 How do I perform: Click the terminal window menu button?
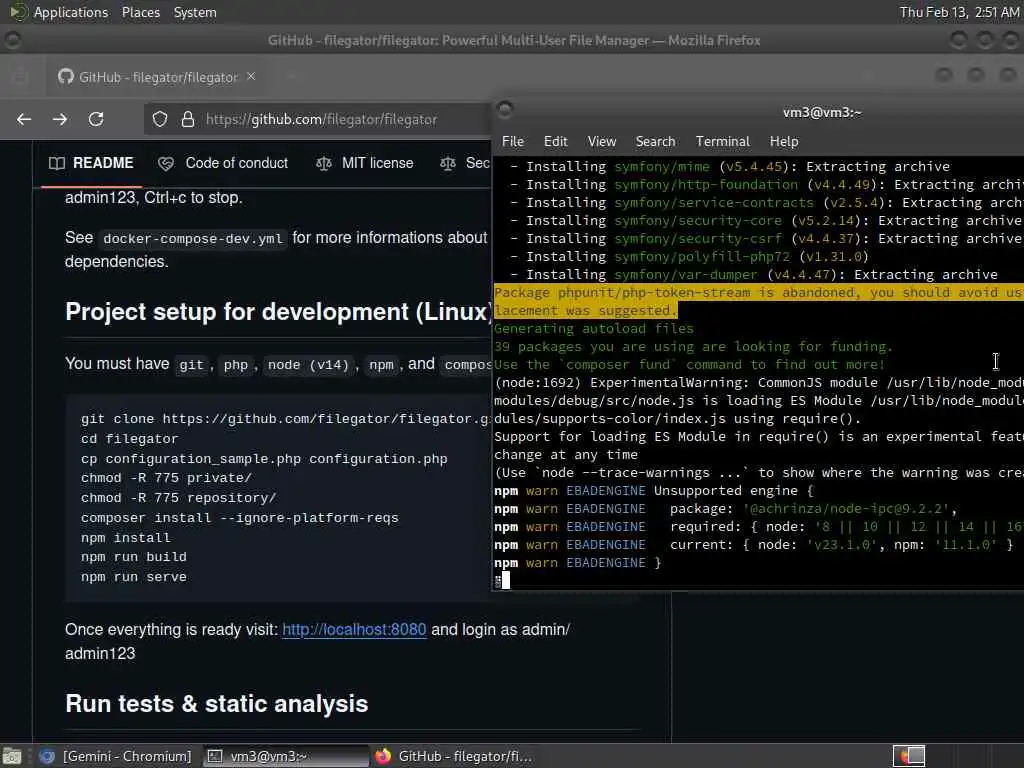click(505, 109)
